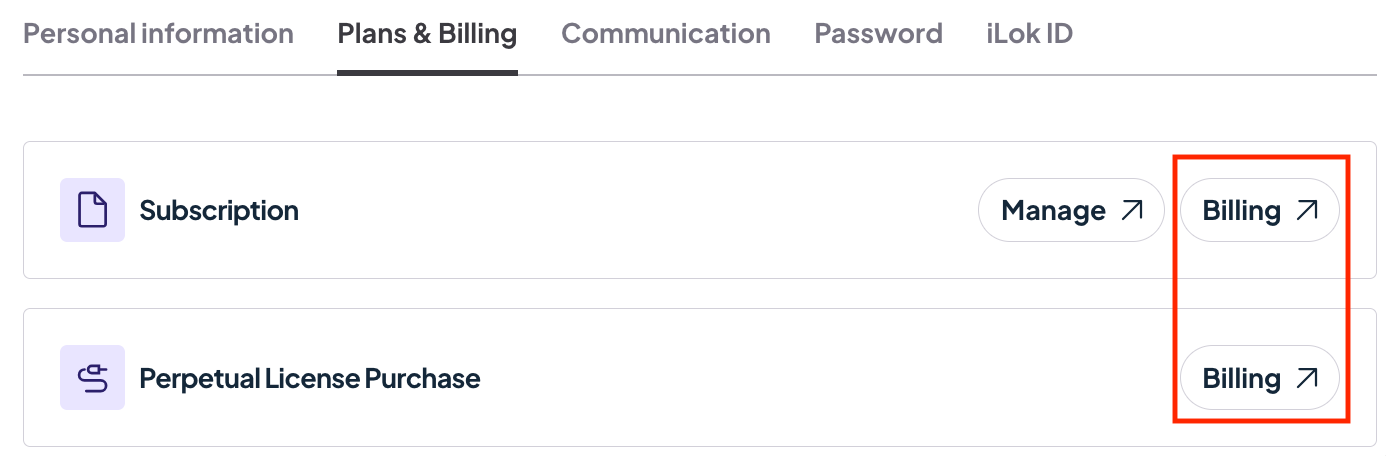
Task: Click the Subscription heading text
Action: 219,211
